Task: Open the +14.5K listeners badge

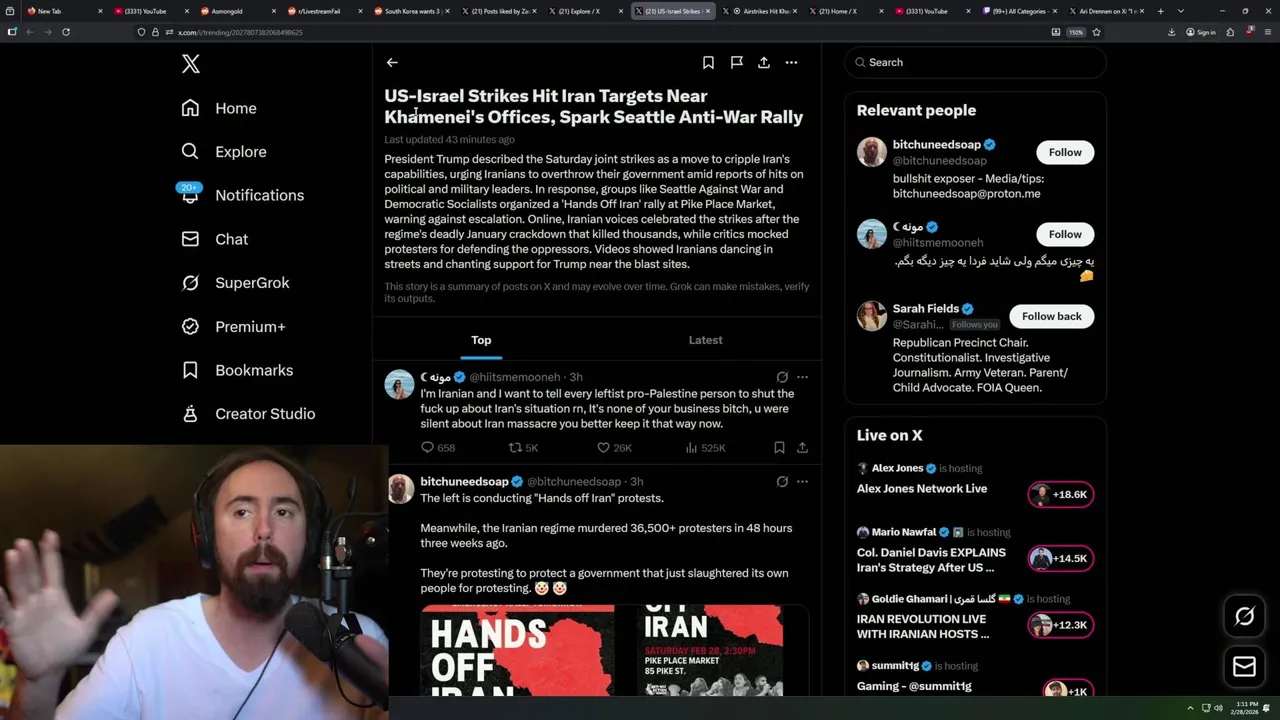Action: point(1061,558)
